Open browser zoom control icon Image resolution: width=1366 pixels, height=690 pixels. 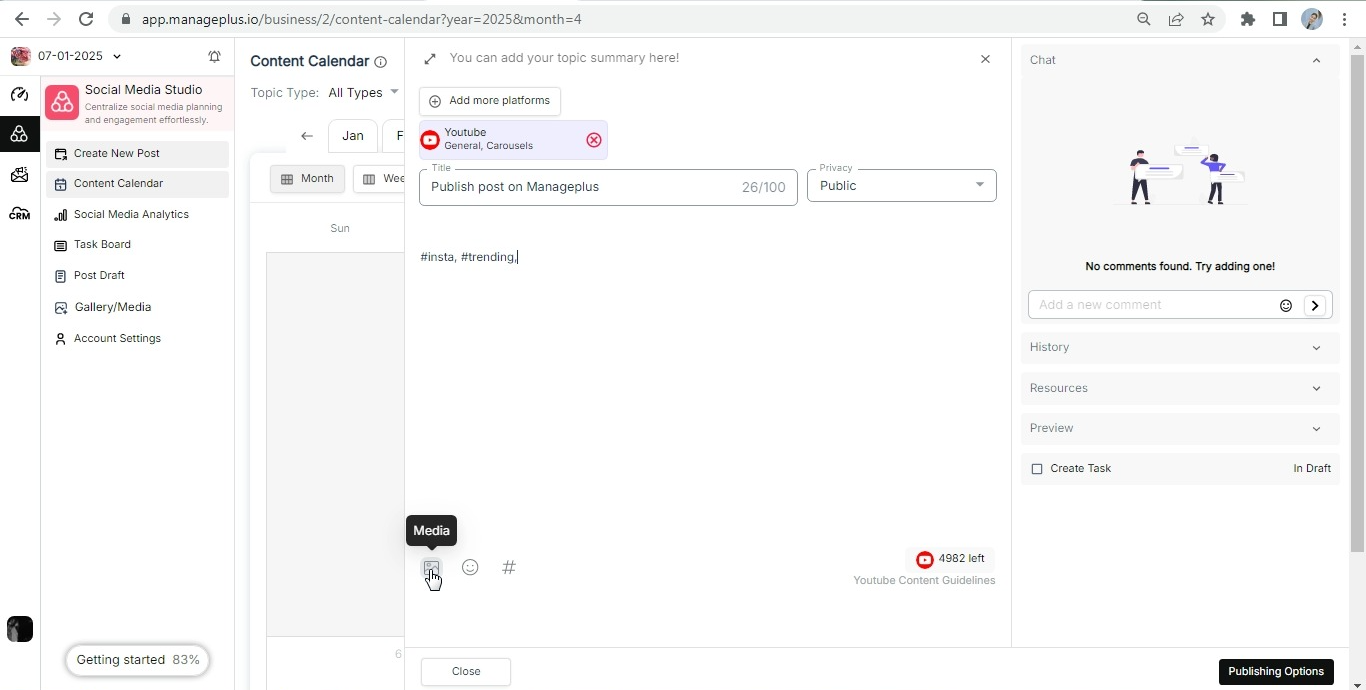[x=1144, y=19]
